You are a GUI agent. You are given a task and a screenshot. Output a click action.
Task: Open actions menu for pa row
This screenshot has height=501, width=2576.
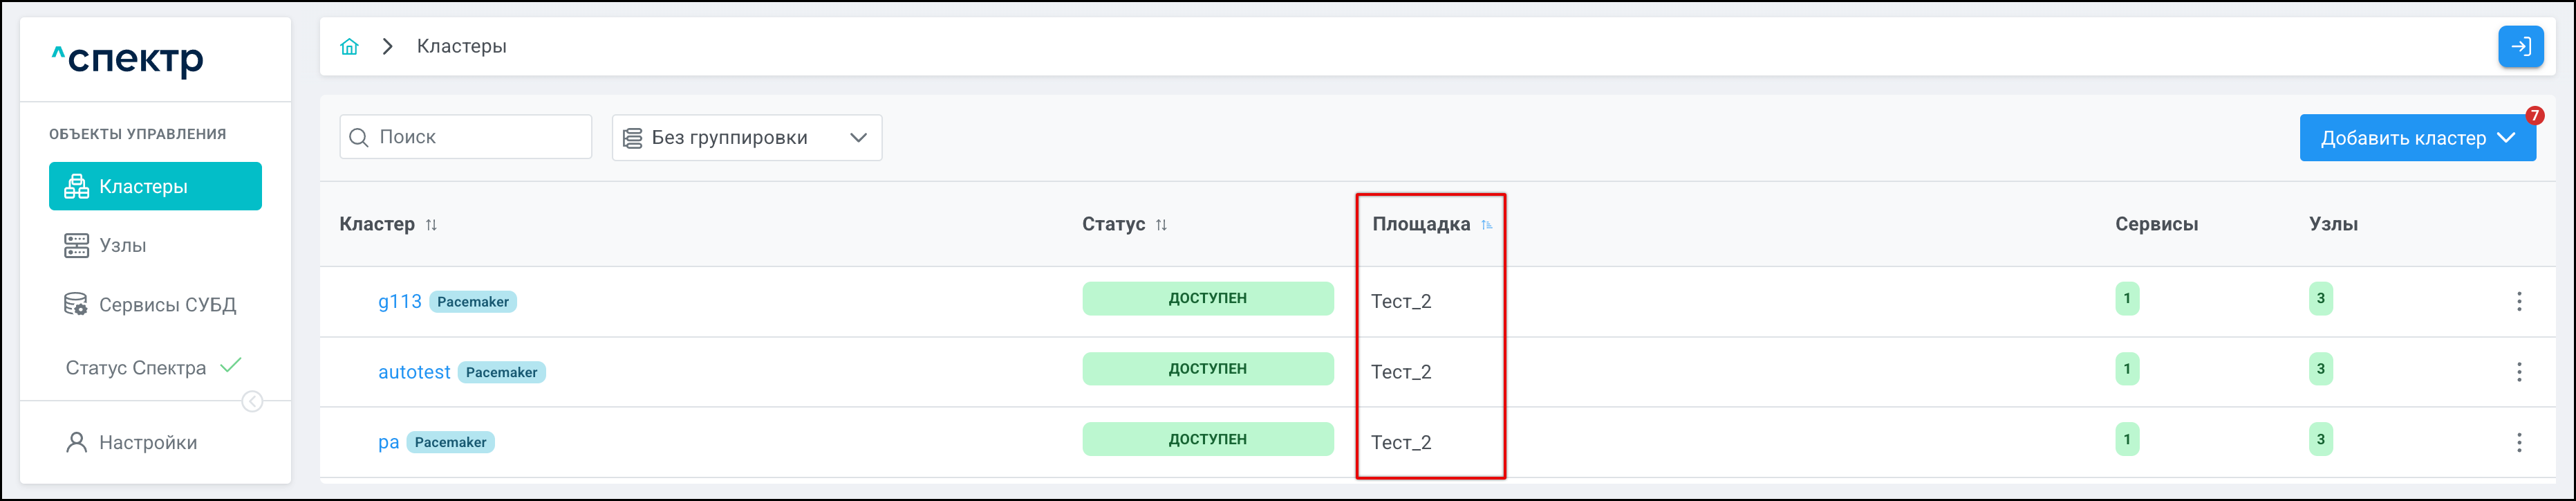click(x=2518, y=442)
